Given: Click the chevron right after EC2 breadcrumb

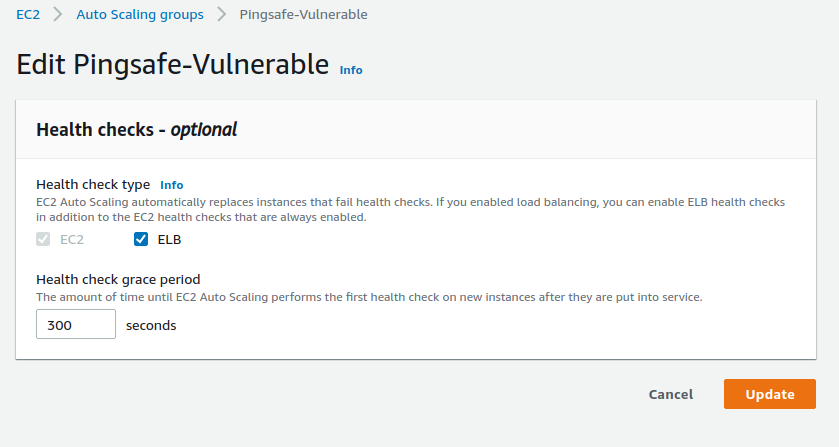Looking at the screenshot, I should [x=58, y=15].
